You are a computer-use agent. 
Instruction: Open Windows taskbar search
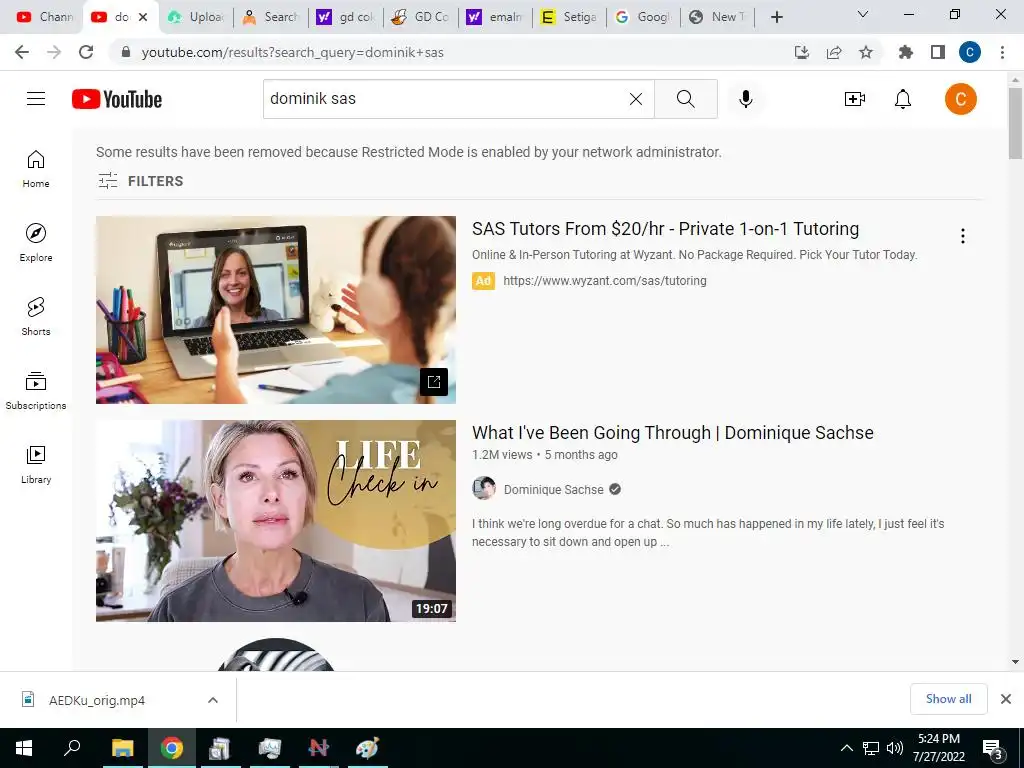pyautogui.click(x=72, y=748)
